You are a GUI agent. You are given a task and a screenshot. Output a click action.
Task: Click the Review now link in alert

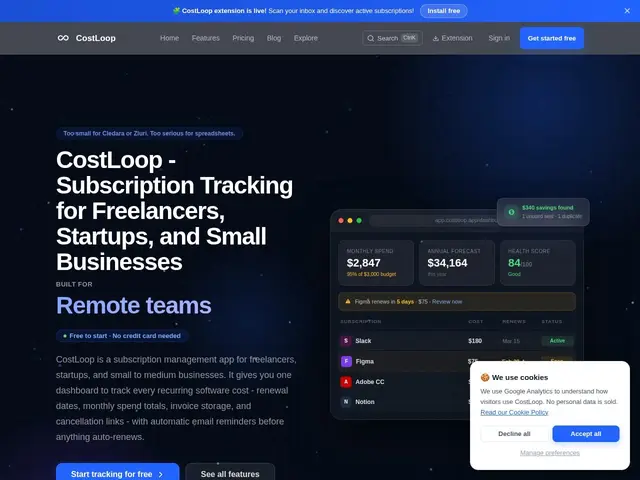point(447,302)
